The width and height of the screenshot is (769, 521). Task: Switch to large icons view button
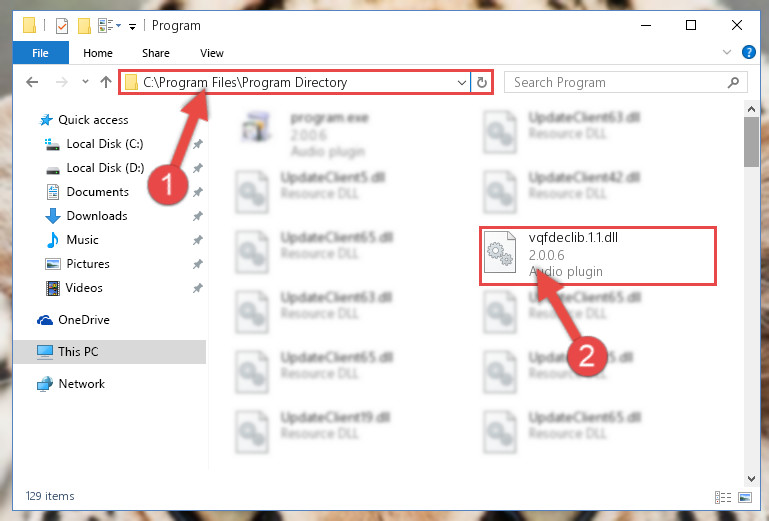click(745, 497)
